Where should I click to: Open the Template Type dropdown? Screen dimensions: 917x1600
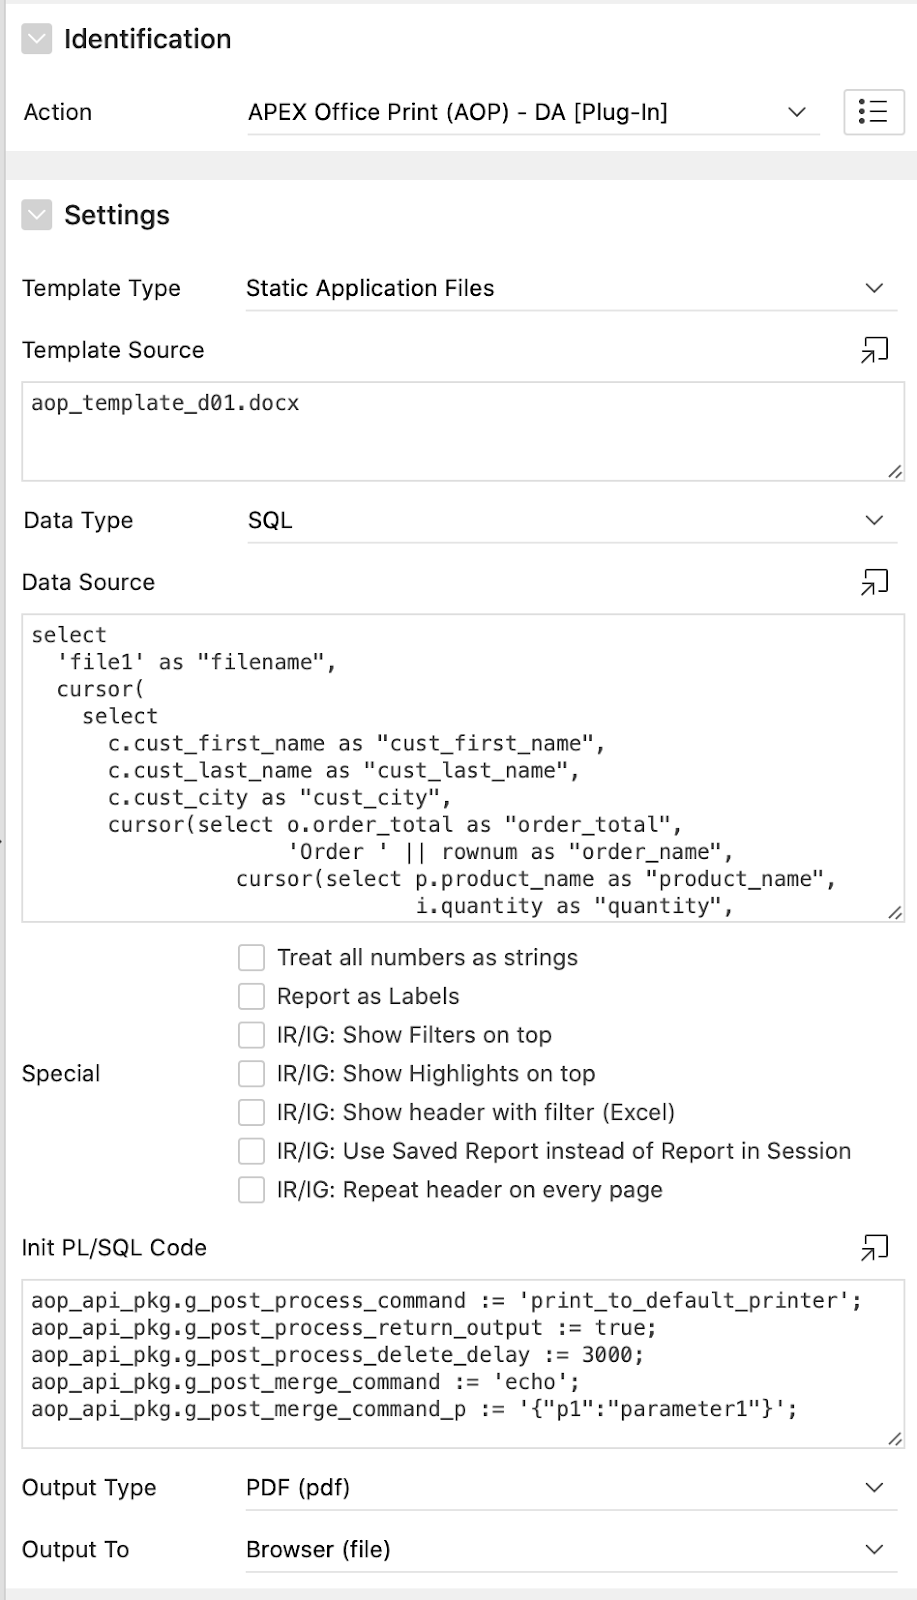coord(571,288)
